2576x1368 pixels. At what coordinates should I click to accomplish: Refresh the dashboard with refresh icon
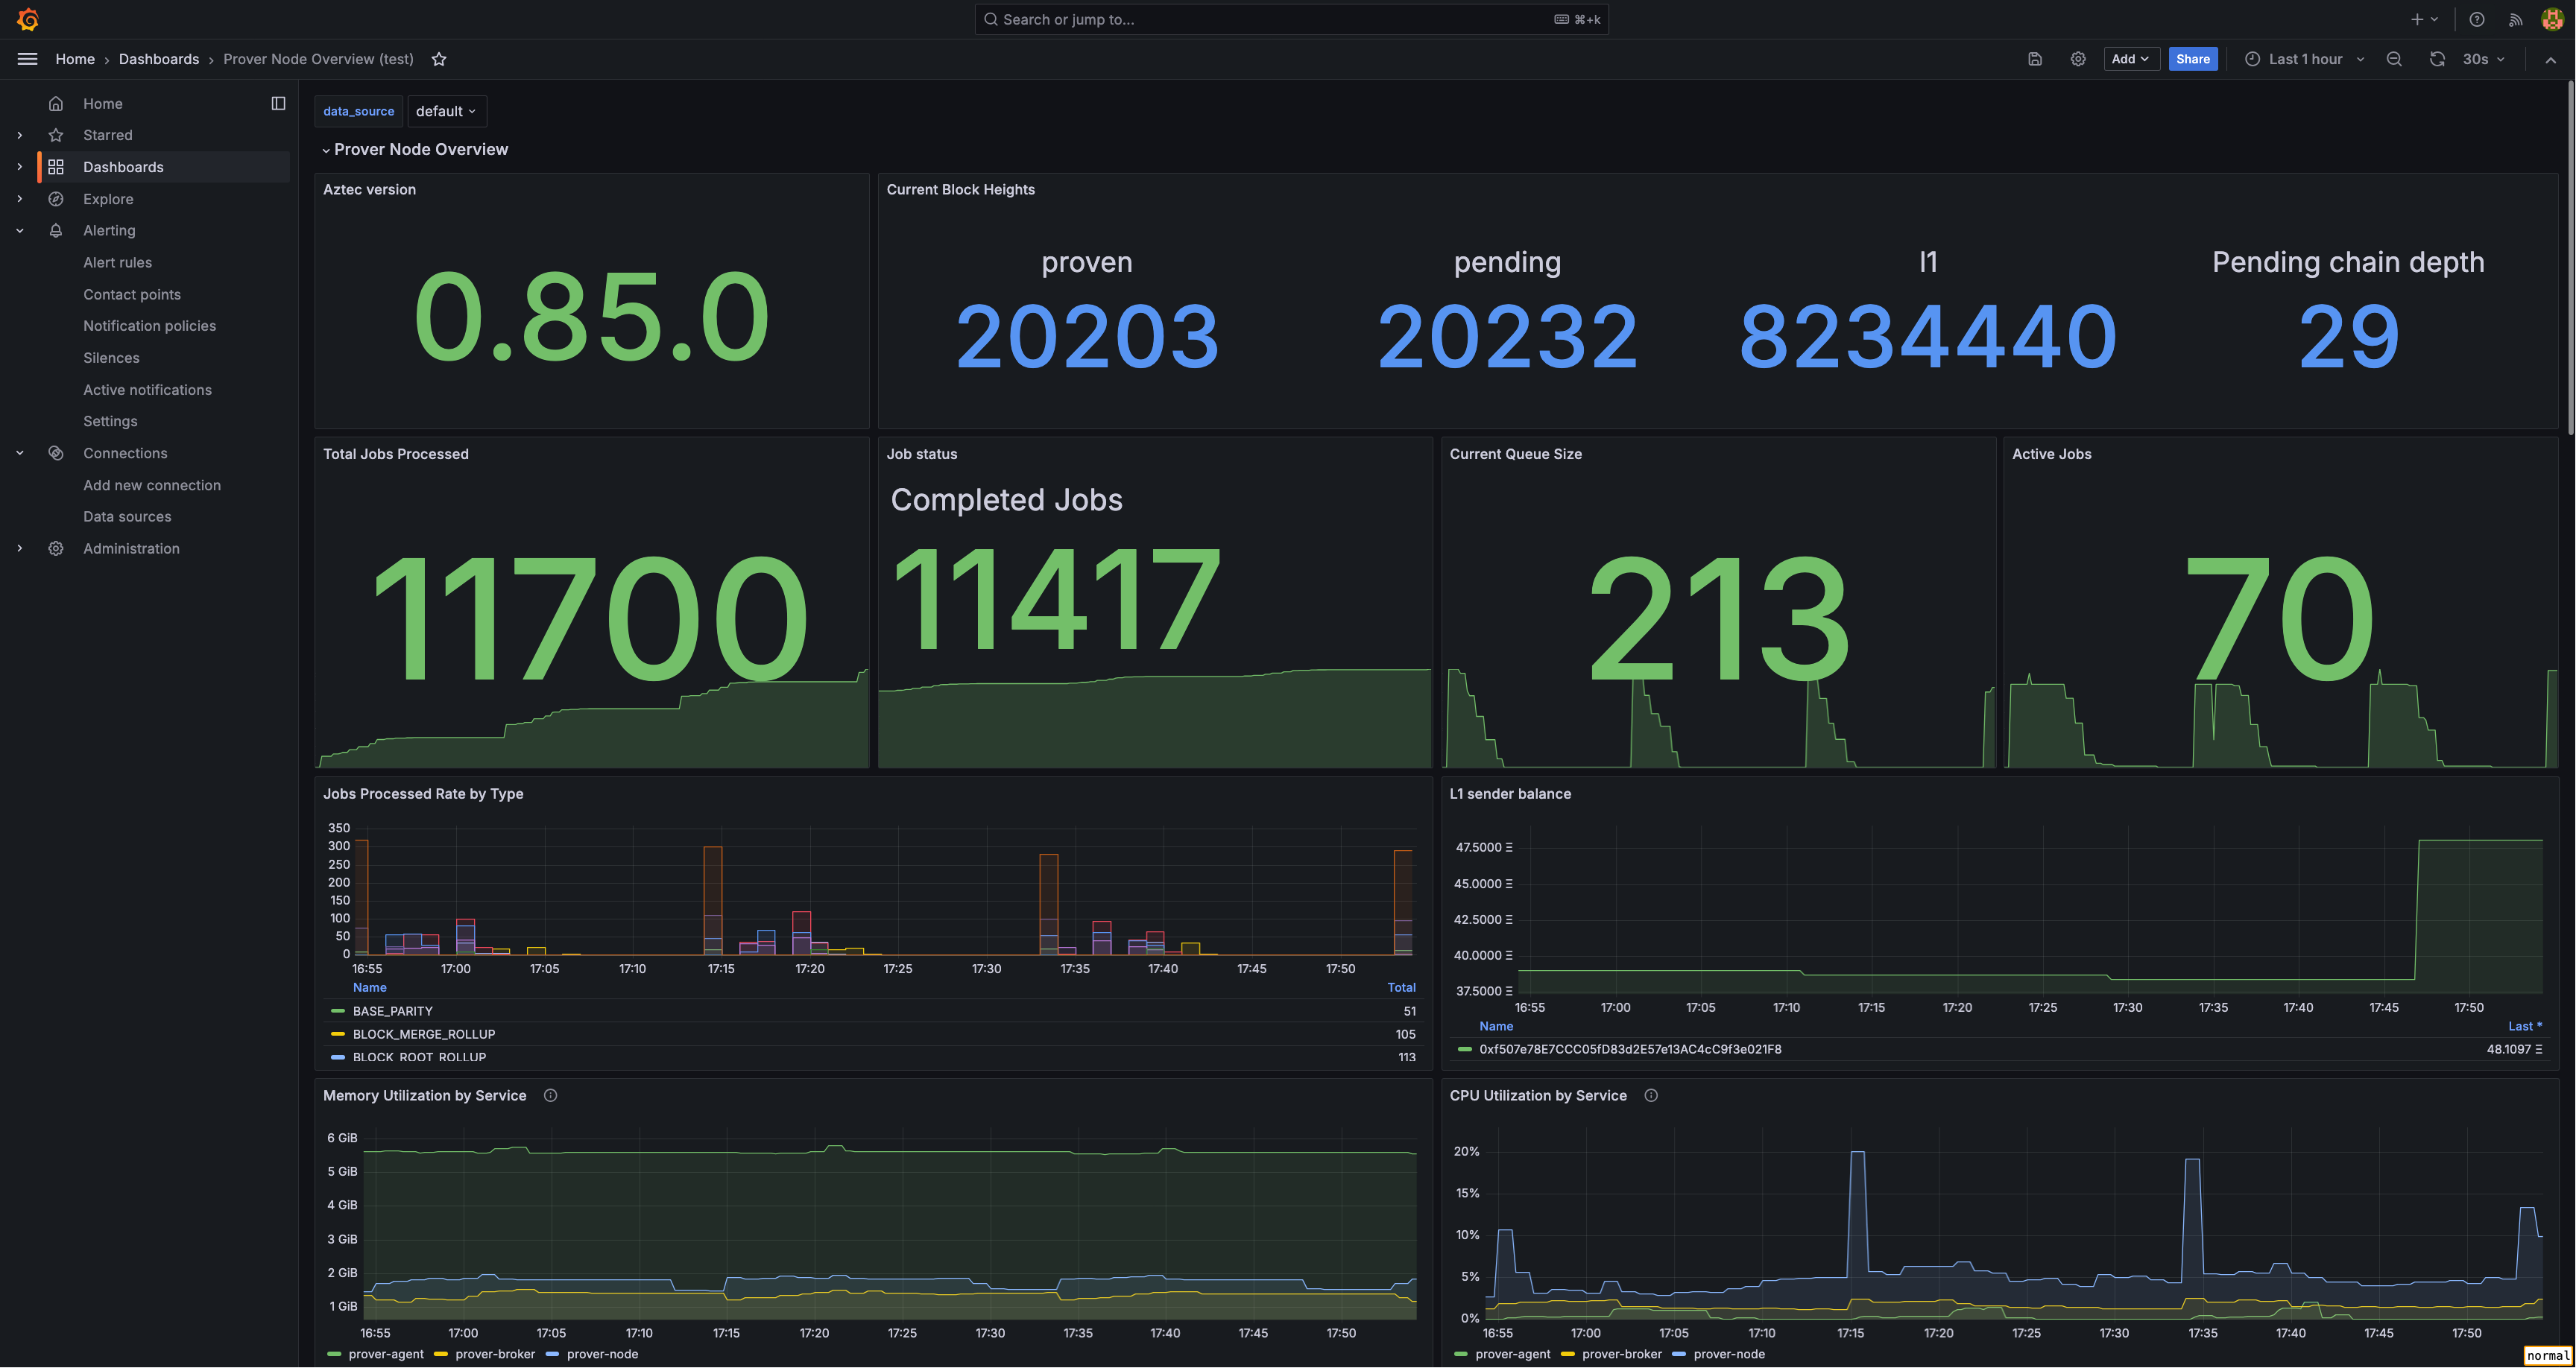coord(2437,59)
